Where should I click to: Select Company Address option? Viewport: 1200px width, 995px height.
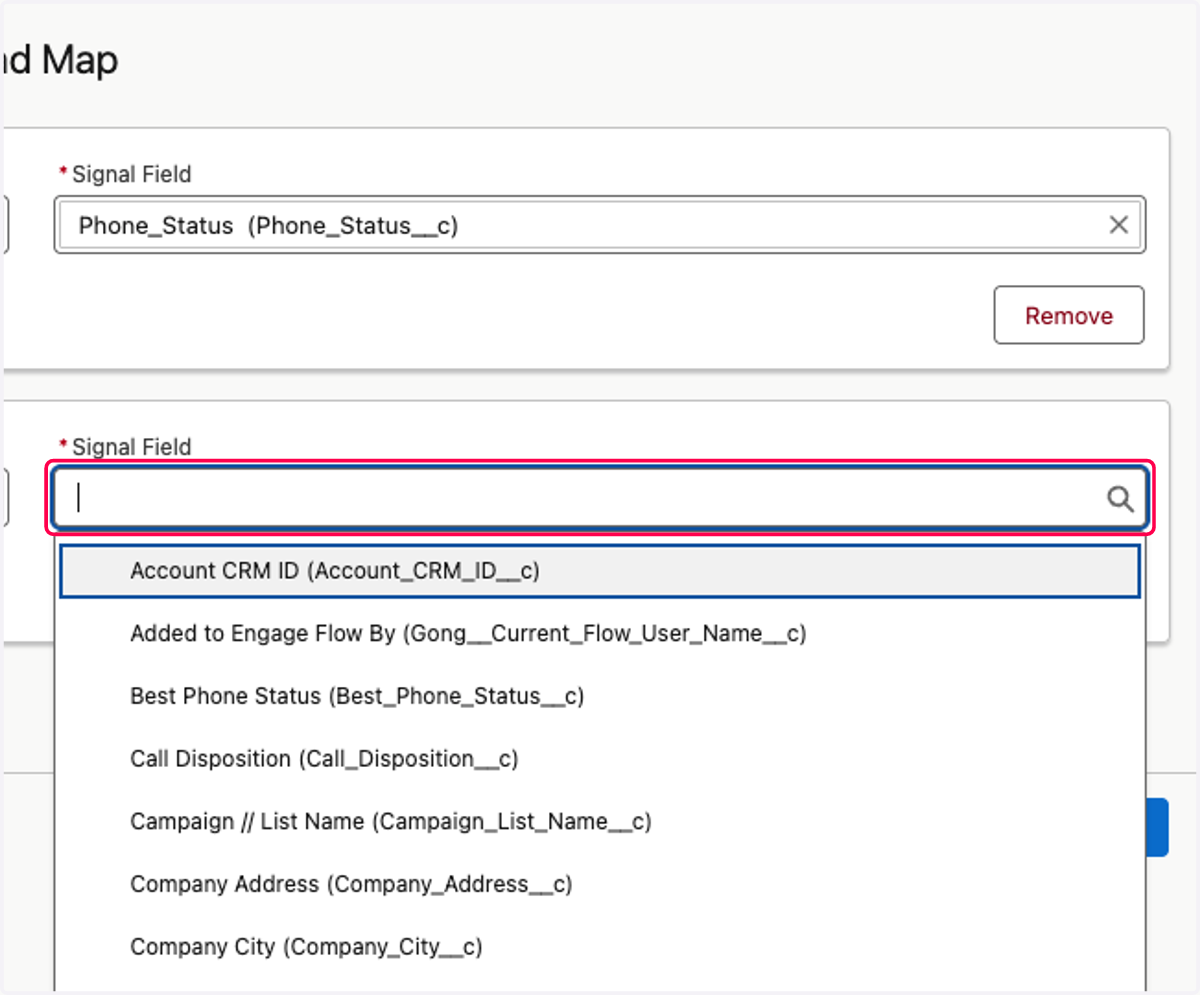point(599,884)
